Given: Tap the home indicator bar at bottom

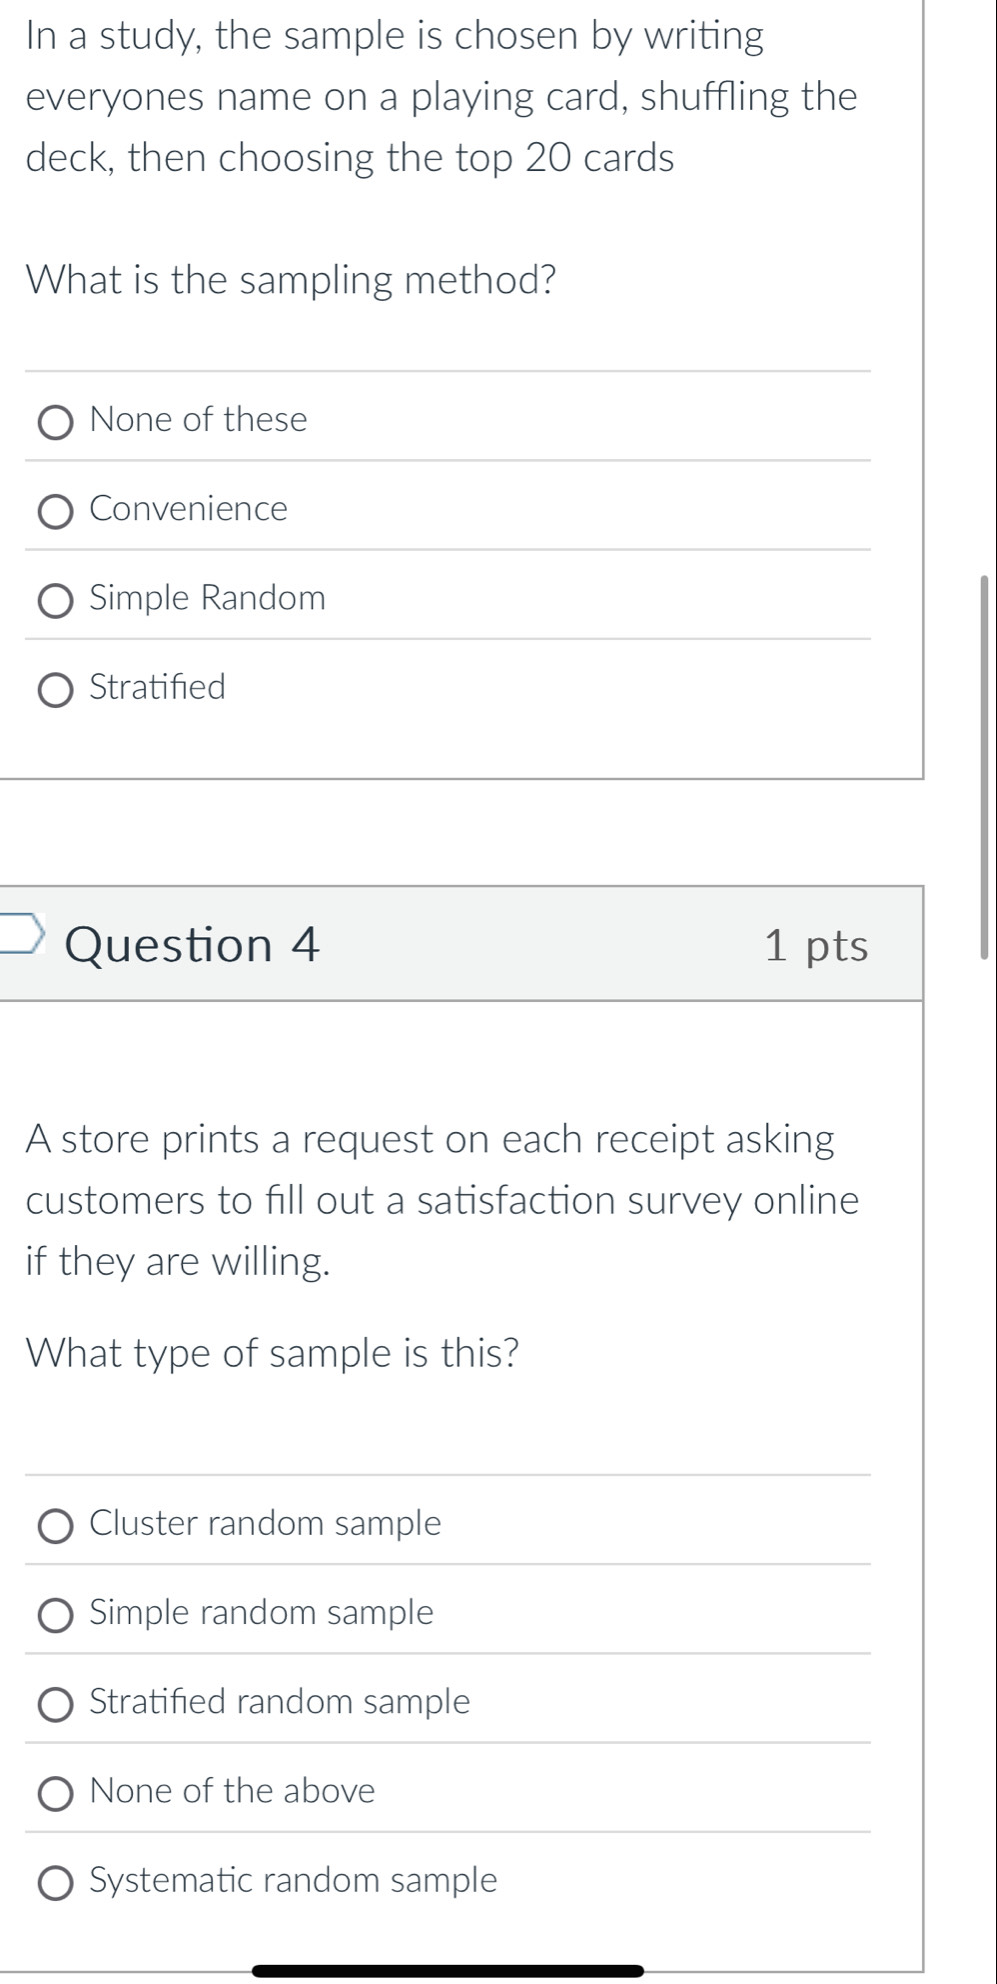Looking at the screenshot, I should pyautogui.click(x=448, y=1971).
